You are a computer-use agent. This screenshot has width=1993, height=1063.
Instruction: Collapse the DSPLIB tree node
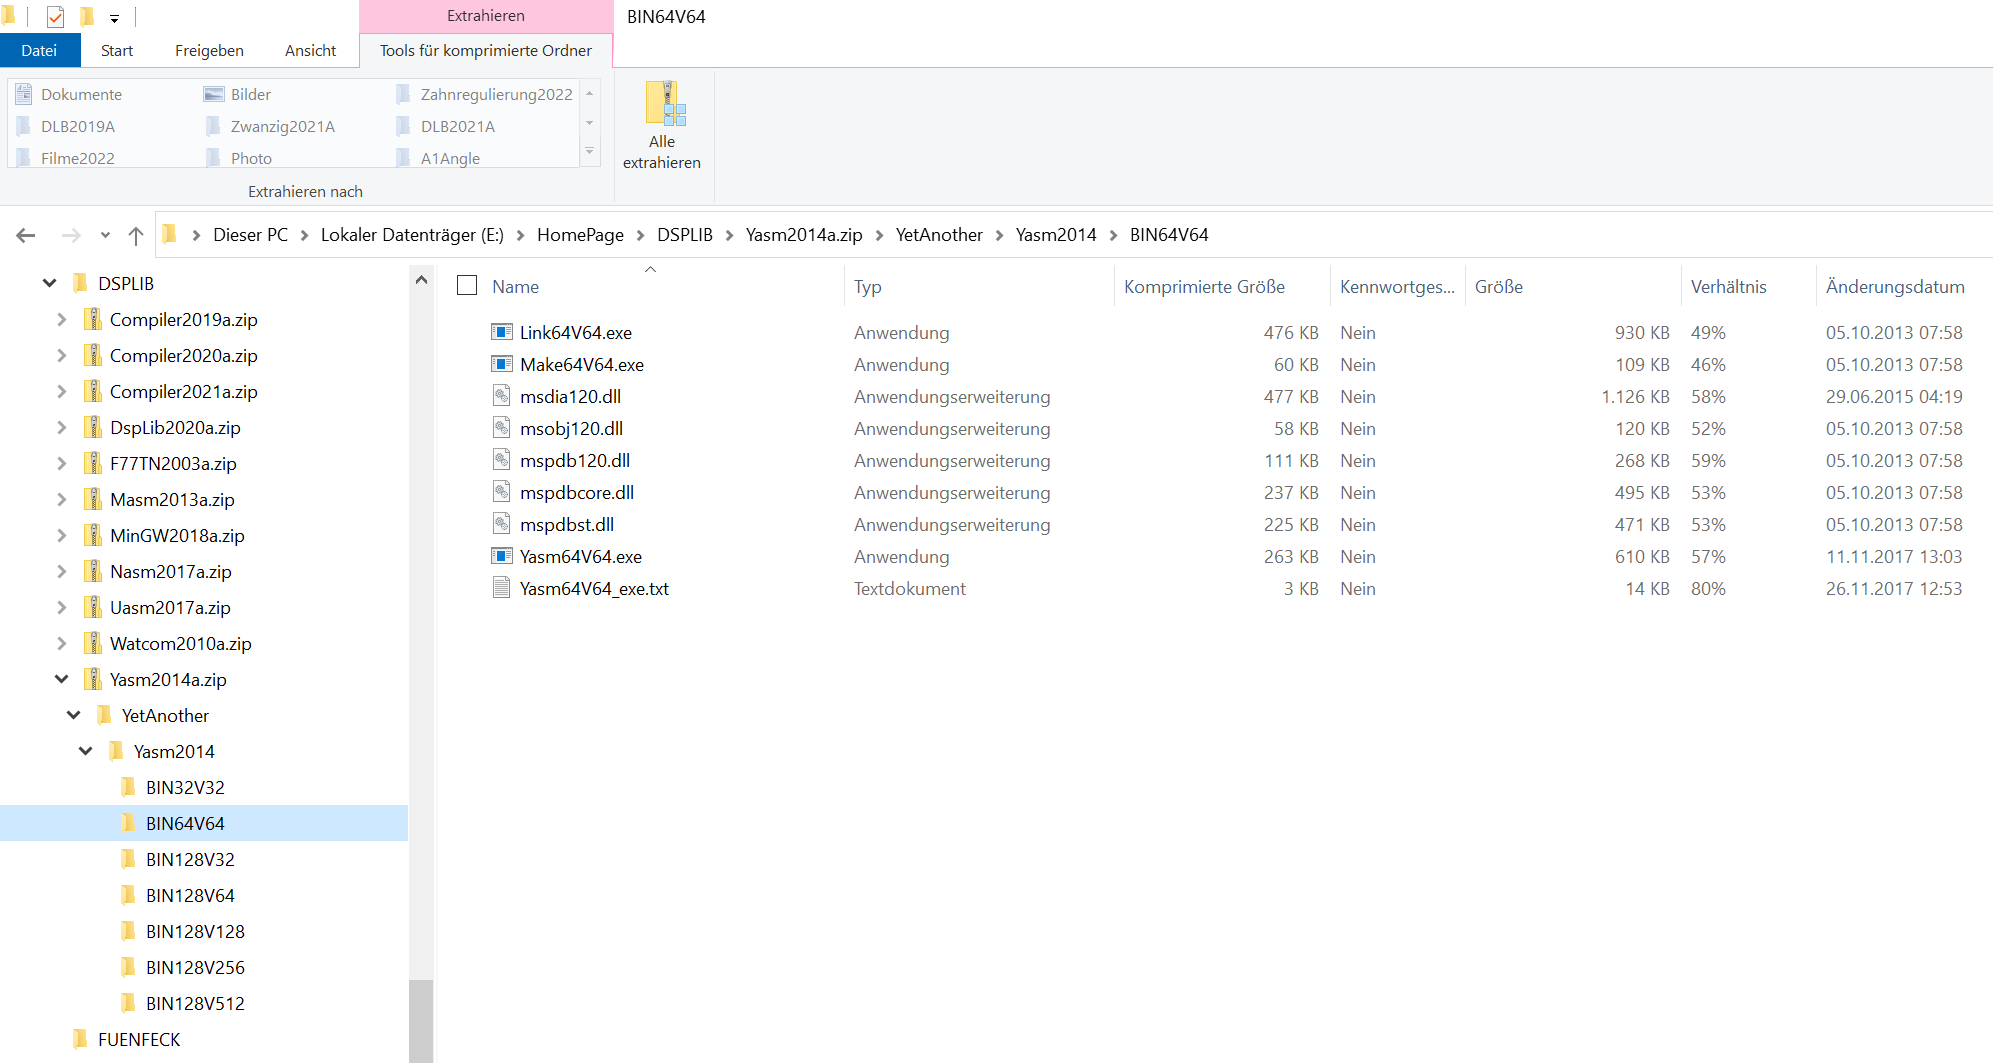49,283
